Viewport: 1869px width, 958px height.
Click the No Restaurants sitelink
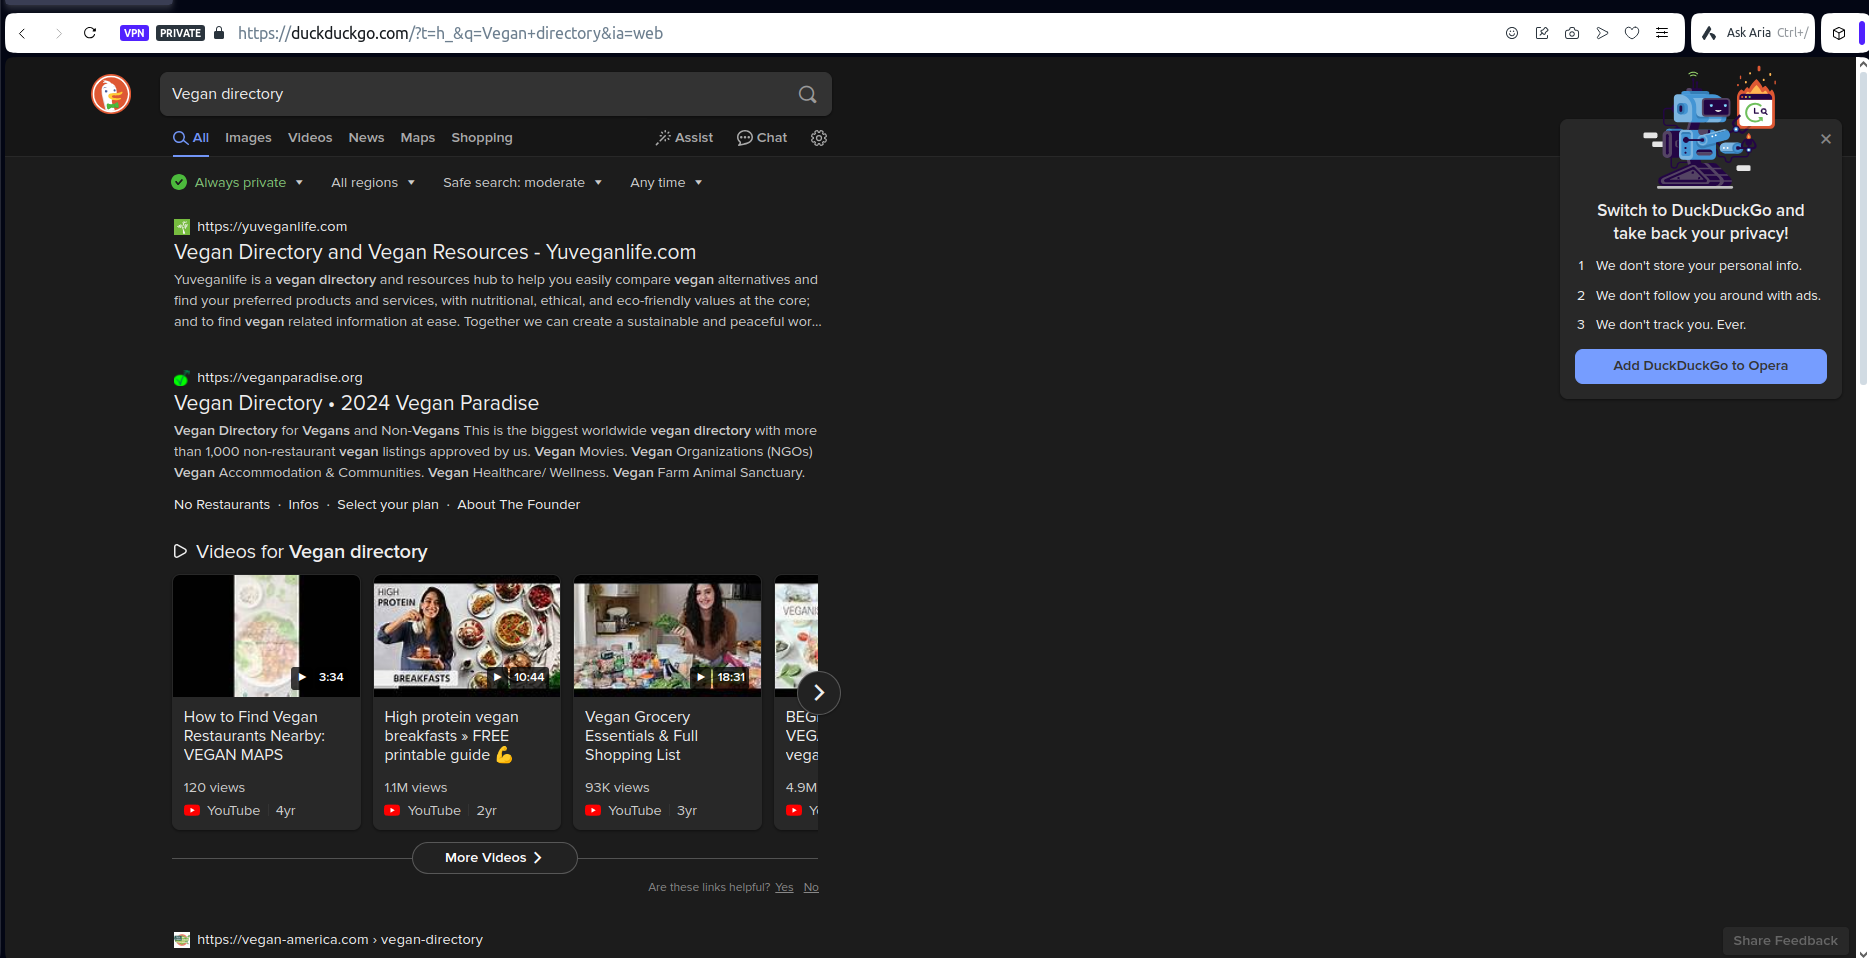click(222, 505)
